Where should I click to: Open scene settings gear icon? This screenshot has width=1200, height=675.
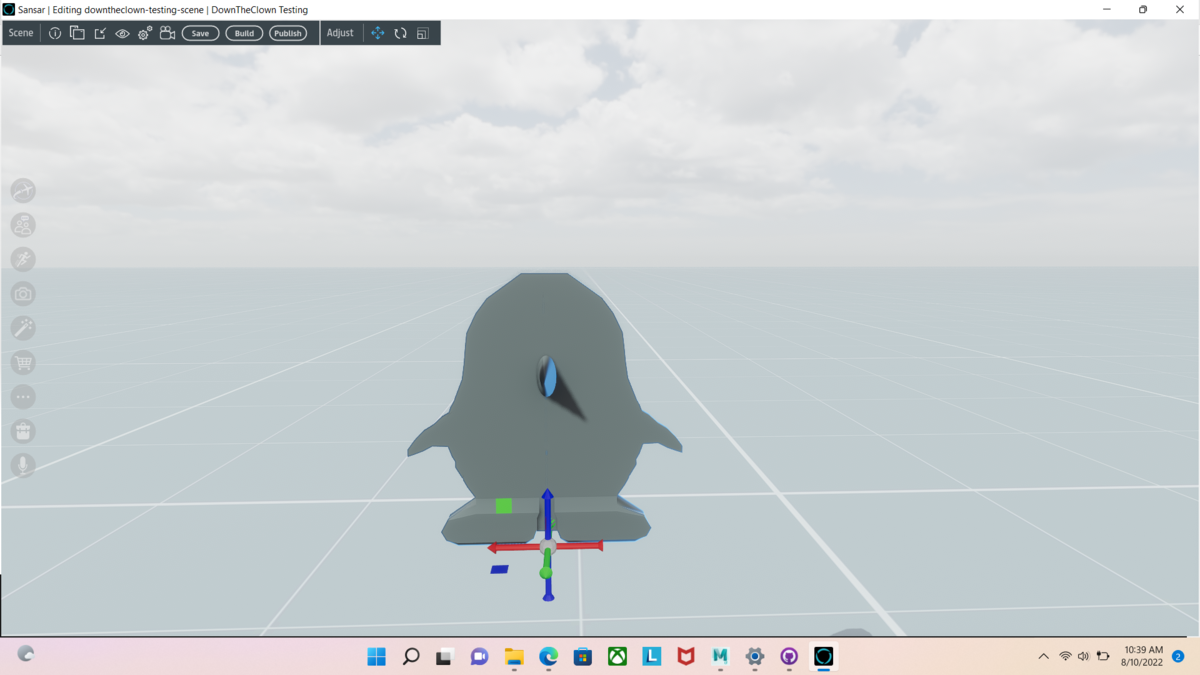[x=145, y=33]
